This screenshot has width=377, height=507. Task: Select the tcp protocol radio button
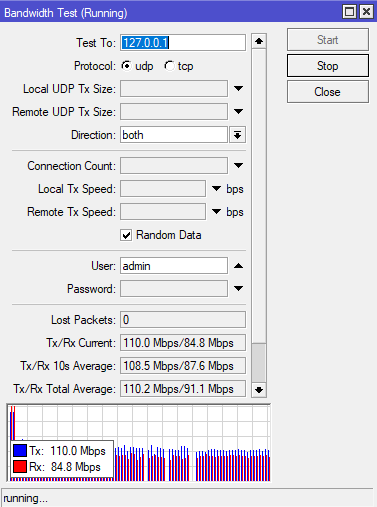click(169, 66)
